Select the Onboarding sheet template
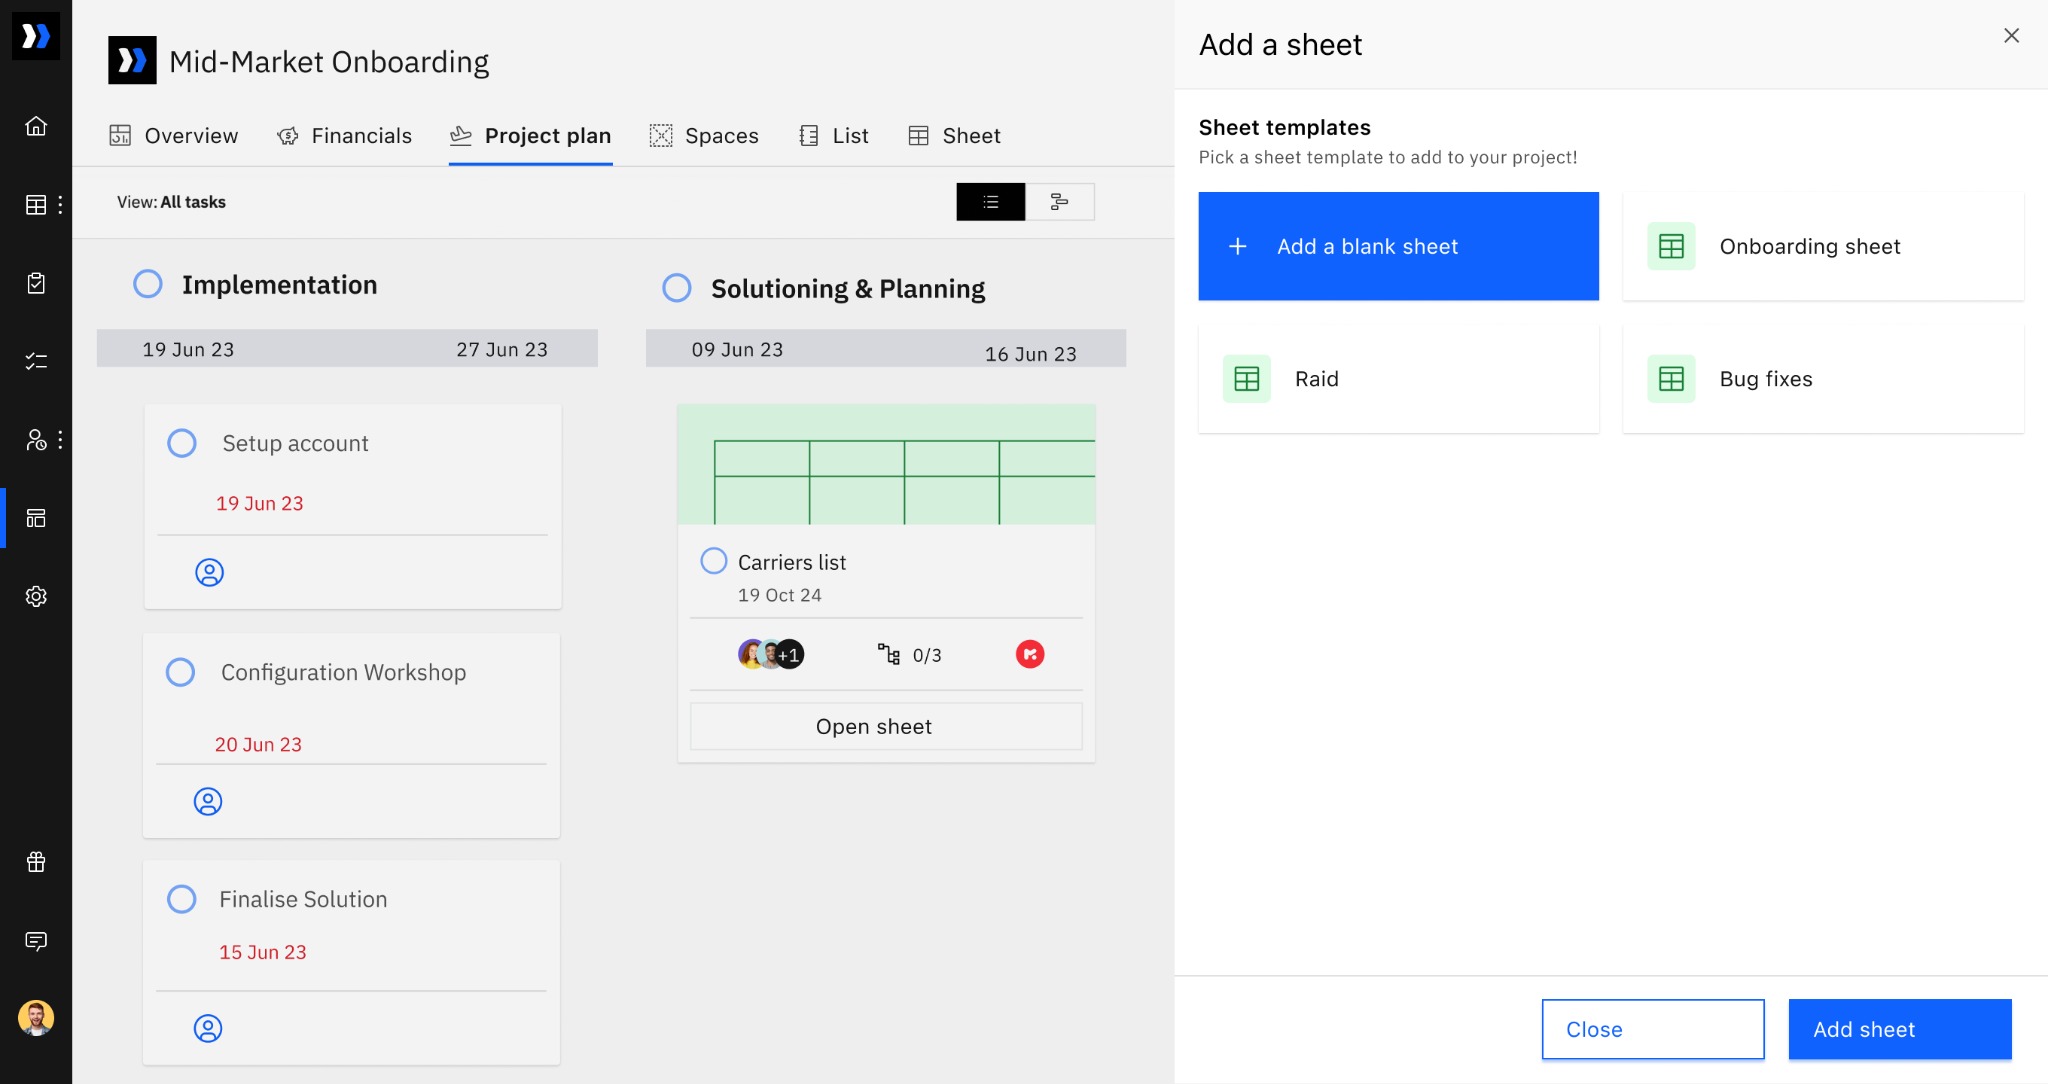Image resolution: width=2048 pixels, height=1084 pixels. [1822, 246]
